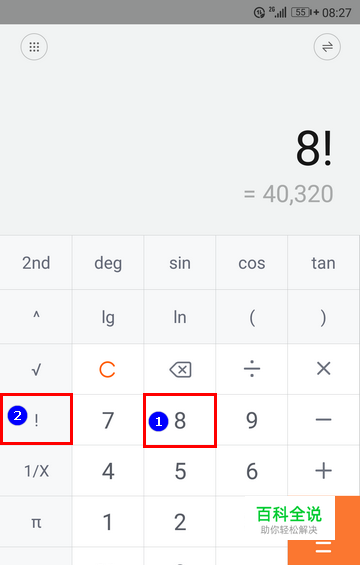The image size is (360, 565).
Task: Tap the sin function key
Action: 180,263
